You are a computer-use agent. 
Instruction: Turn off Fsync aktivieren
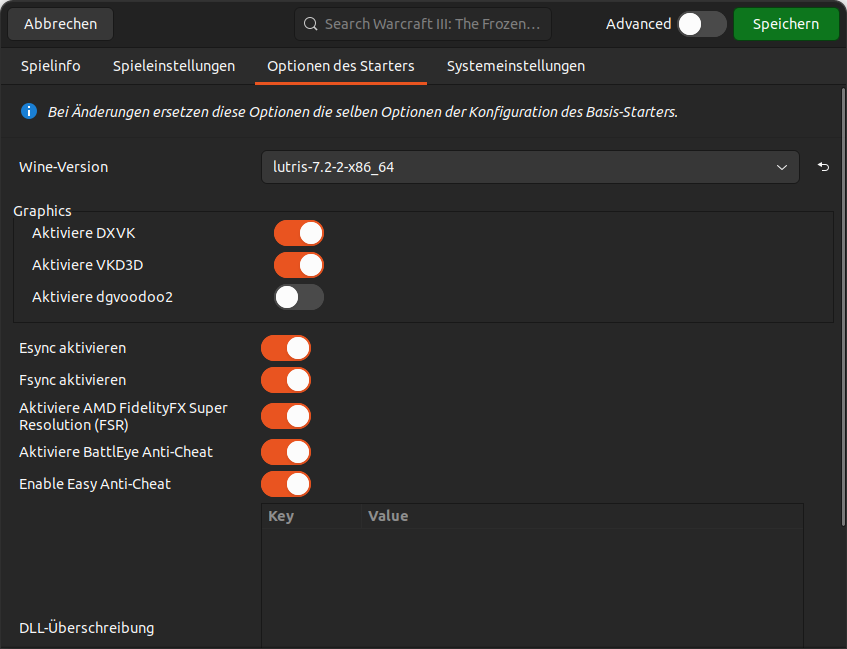(x=285, y=380)
